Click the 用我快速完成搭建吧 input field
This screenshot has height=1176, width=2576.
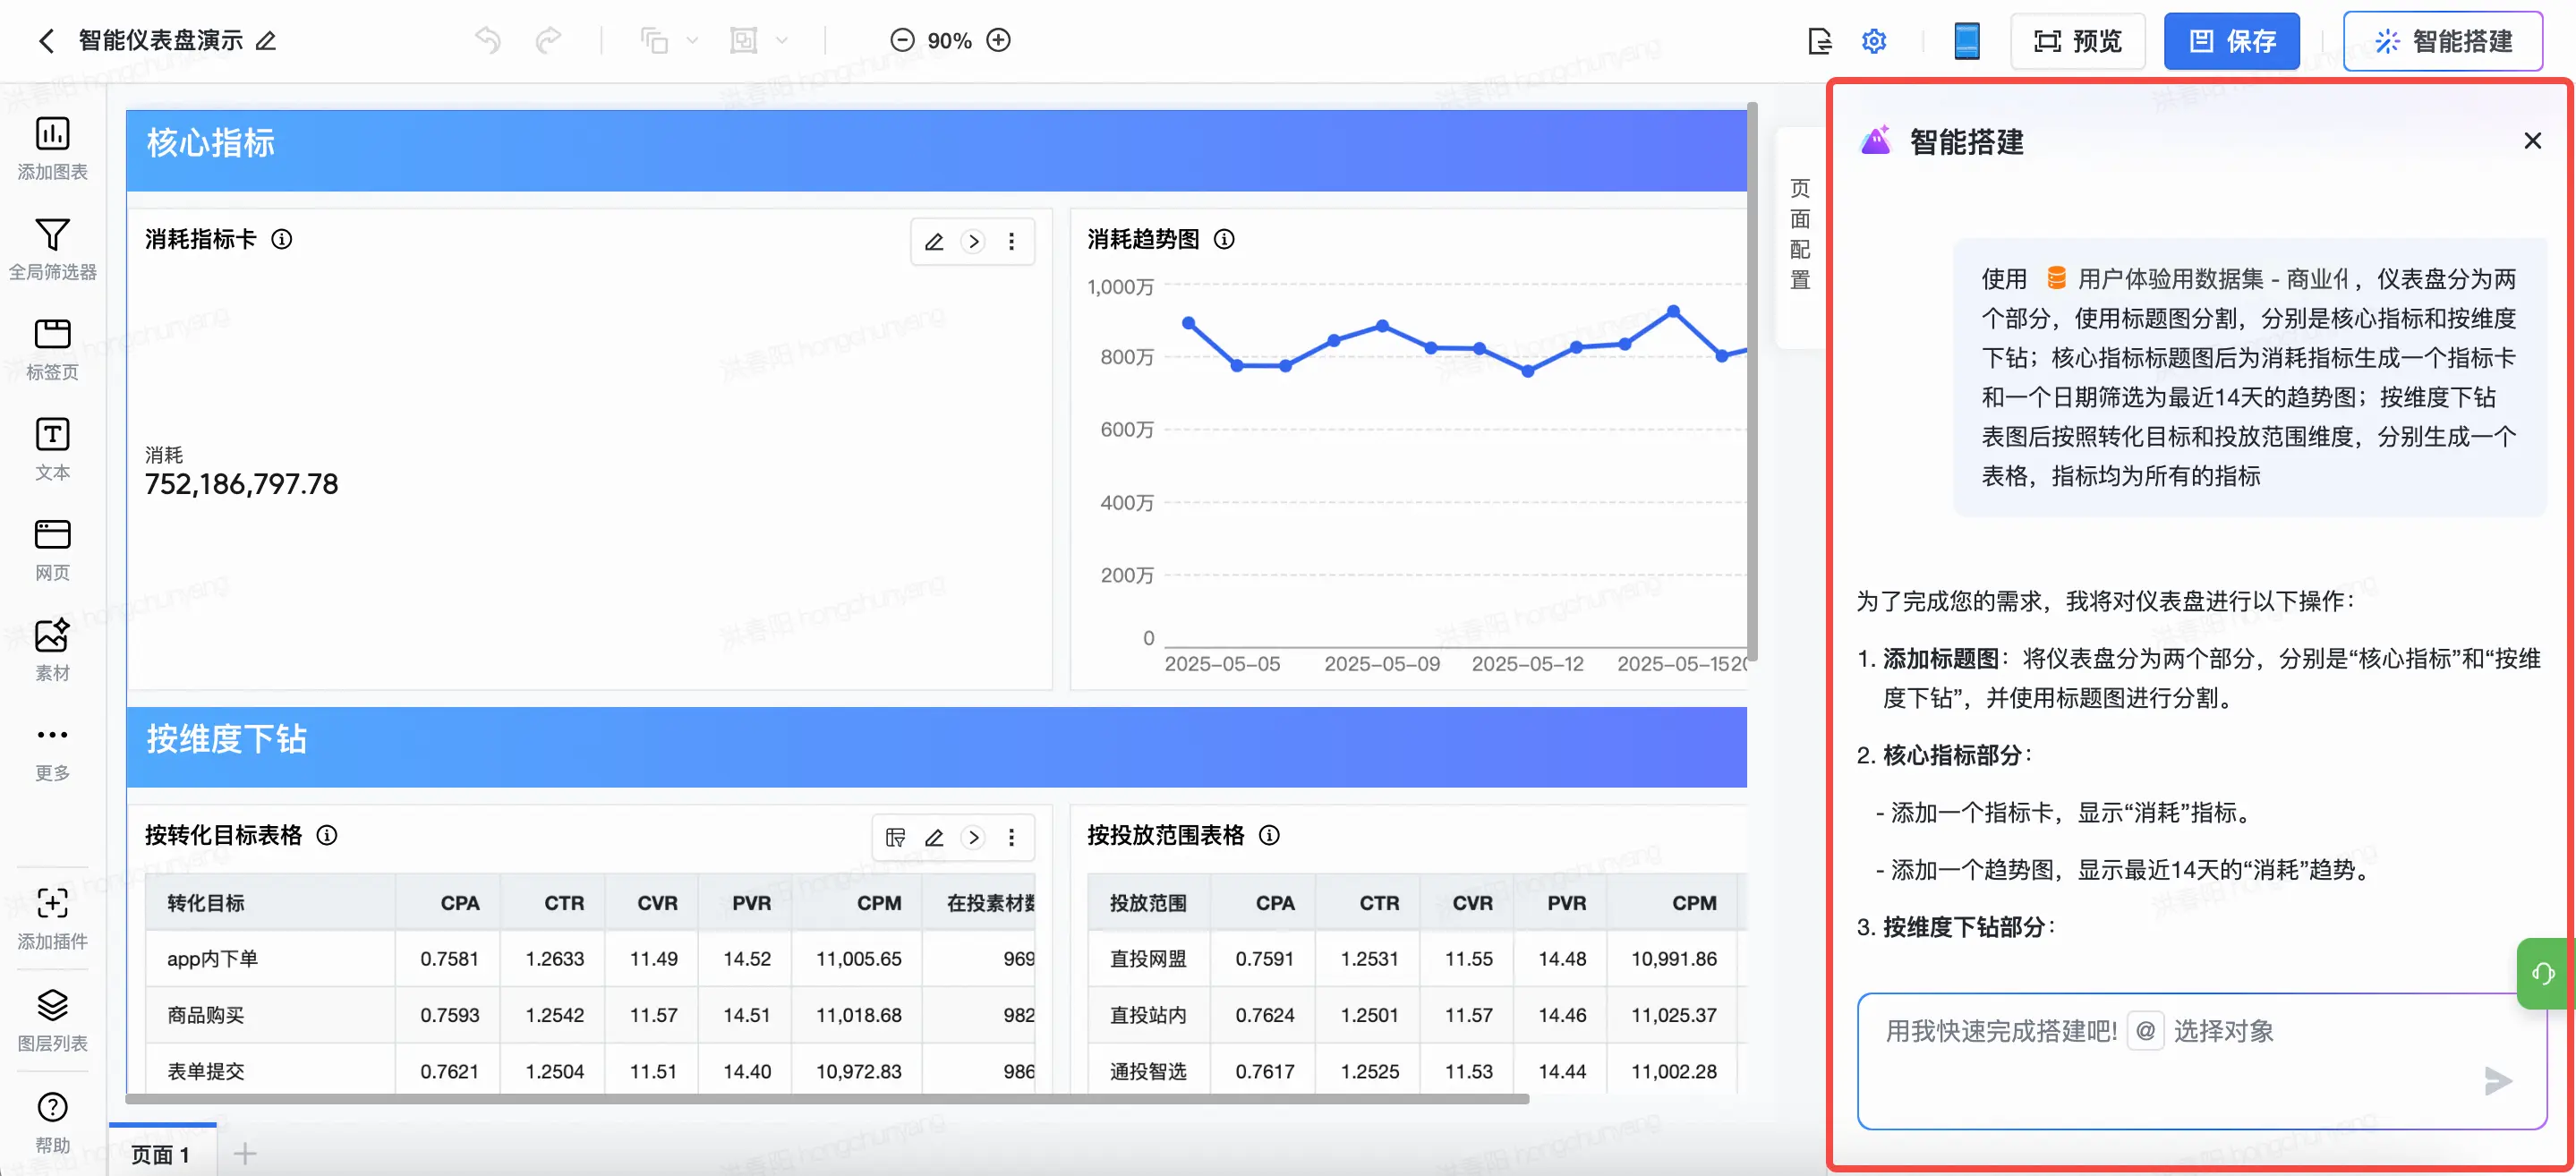(2000, 1031)
